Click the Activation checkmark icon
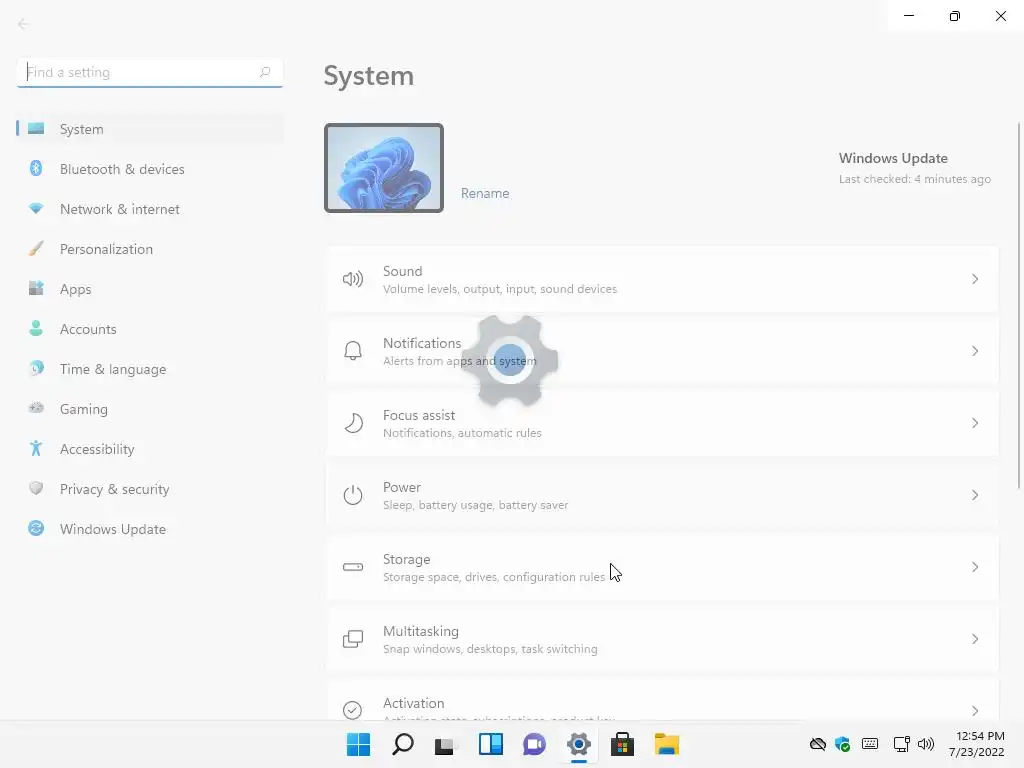The image size is (1024, 768). [353, 710]
